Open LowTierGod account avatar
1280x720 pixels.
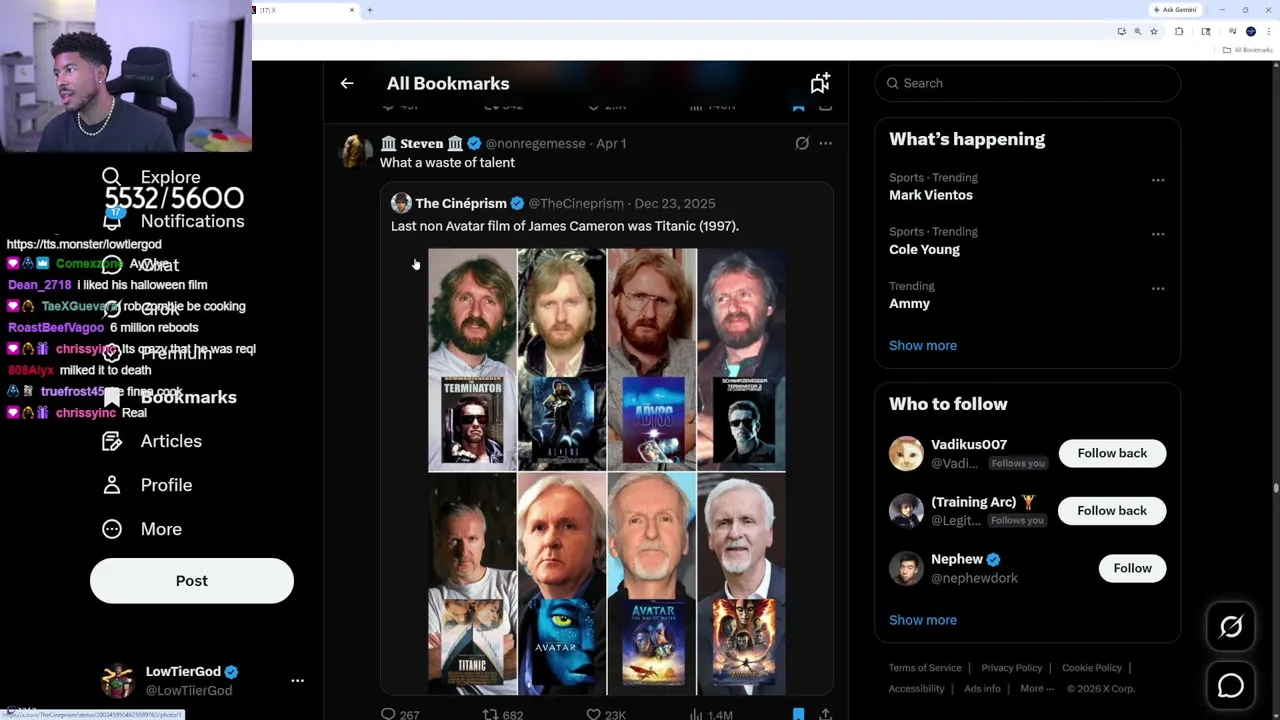pos(118,680)
